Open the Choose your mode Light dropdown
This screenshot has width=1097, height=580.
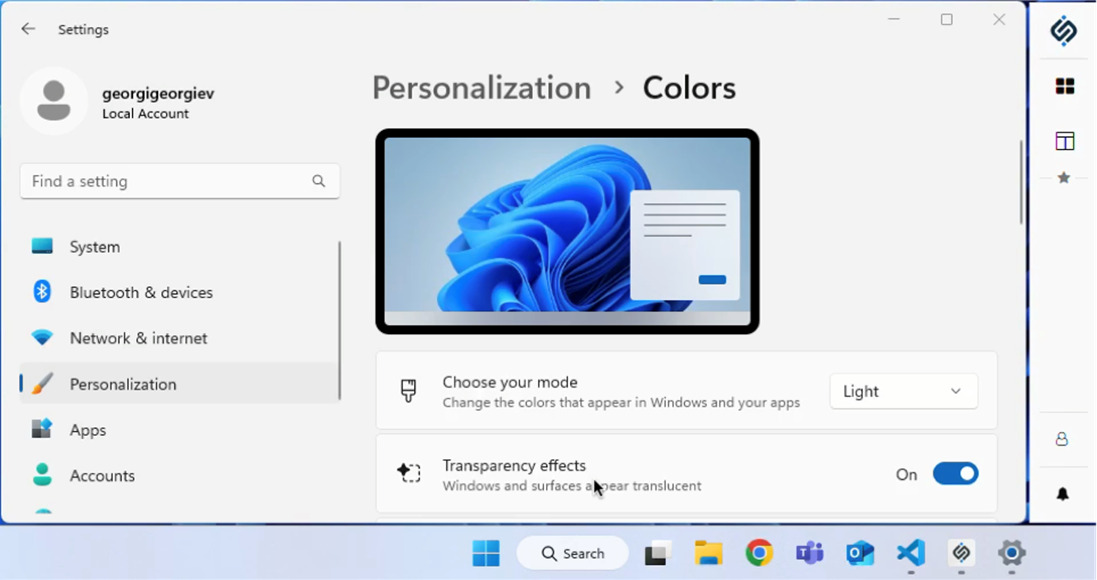point(903,391)
